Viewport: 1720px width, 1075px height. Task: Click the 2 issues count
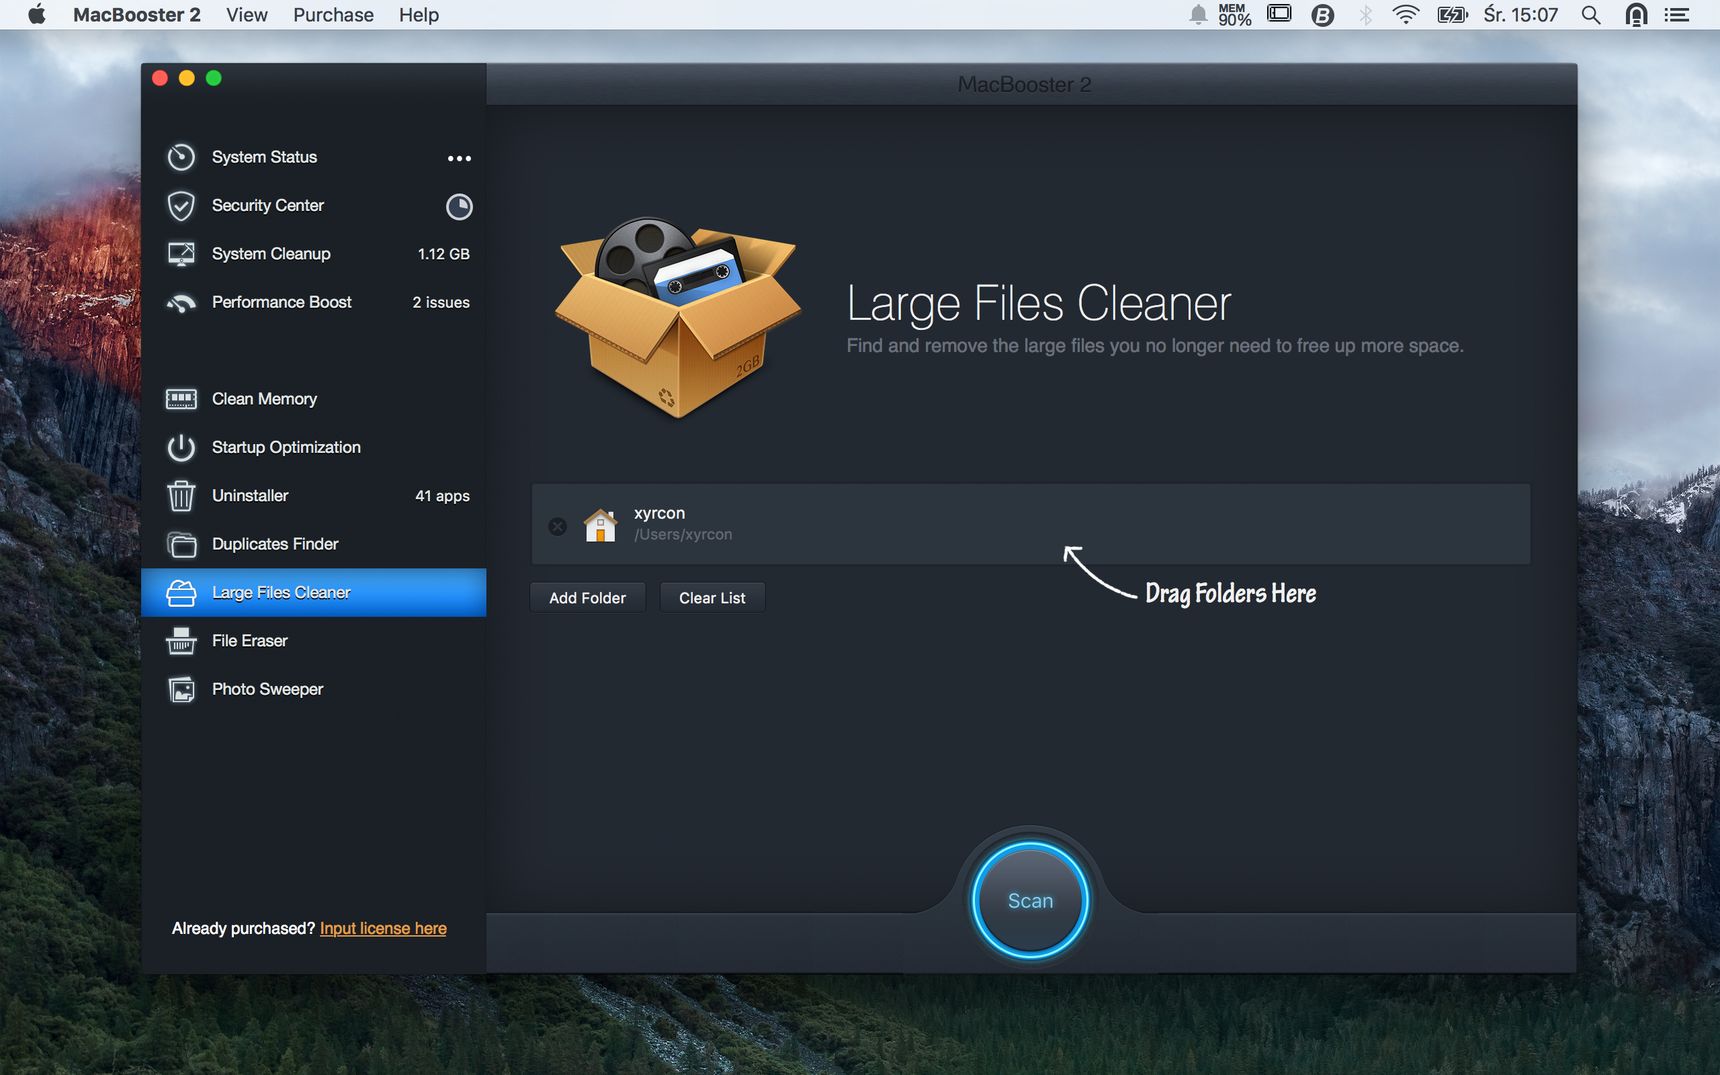pyautogui.click(x=441, y=303)
